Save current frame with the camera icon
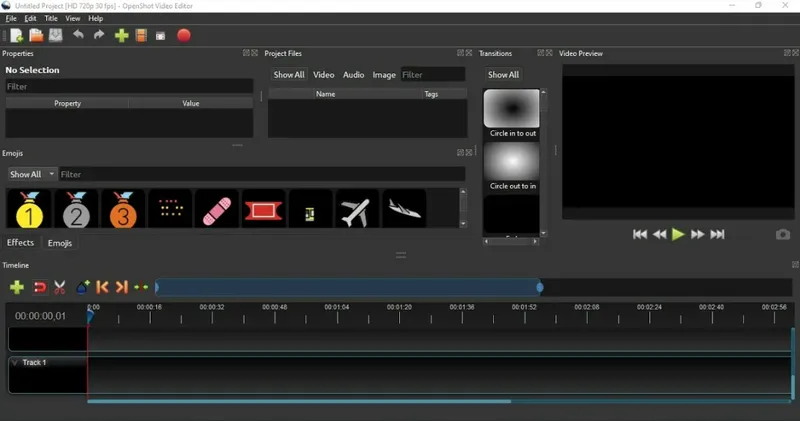The height and width of the screenshot is (421, 800). pyautogui.click(x=783, y=235)
